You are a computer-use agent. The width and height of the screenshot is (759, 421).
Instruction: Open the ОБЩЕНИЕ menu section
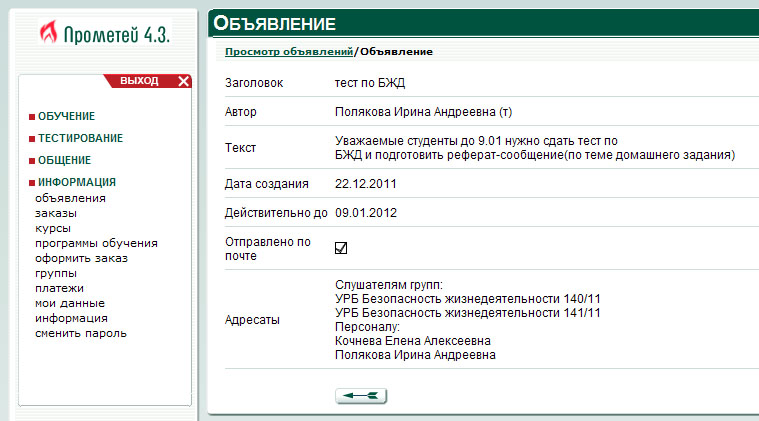click(64, 160)
